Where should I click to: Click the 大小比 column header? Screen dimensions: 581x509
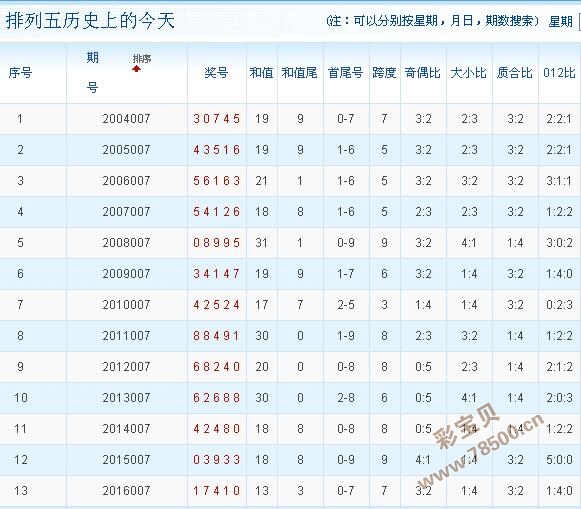[469, 73]
